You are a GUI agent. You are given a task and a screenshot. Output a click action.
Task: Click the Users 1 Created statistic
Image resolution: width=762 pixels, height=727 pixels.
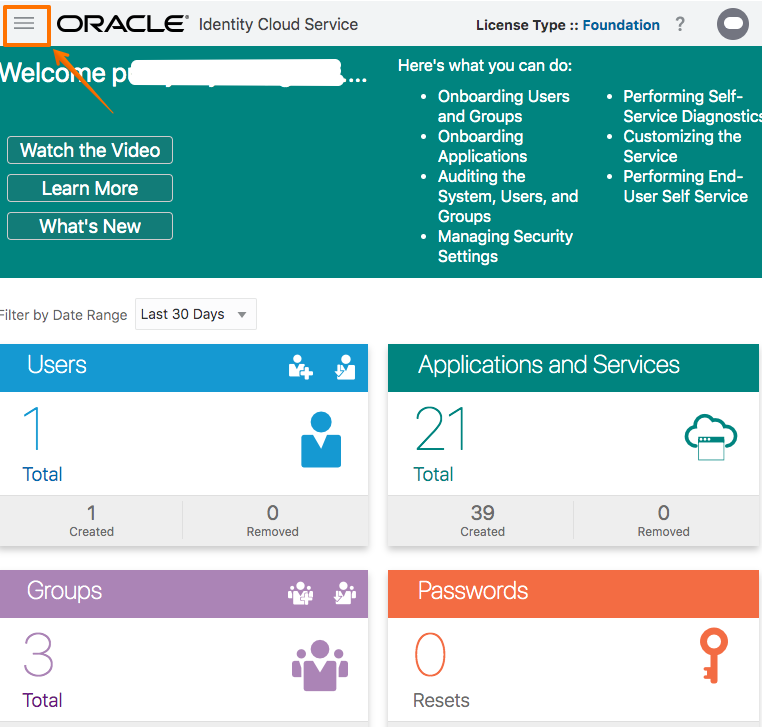pos(91,520)
